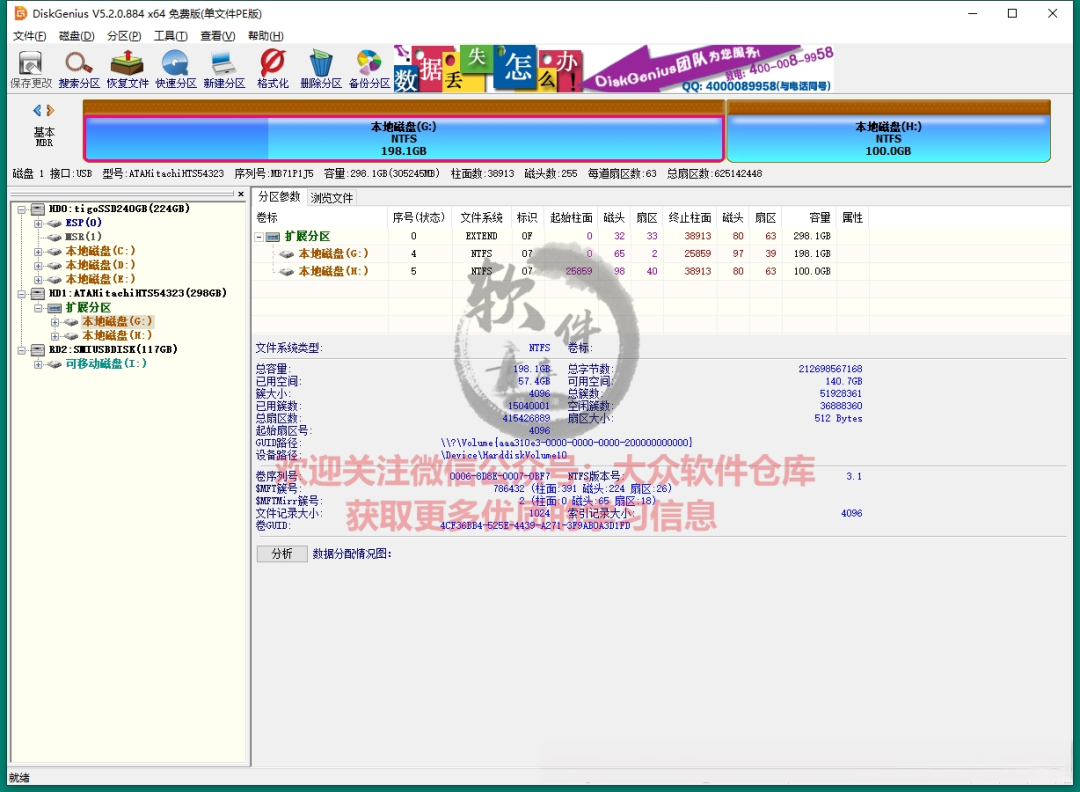Screen dimensions: 1080x792
Task: Select 本地磁盘(D:) in tree
Action: (101, 265)
